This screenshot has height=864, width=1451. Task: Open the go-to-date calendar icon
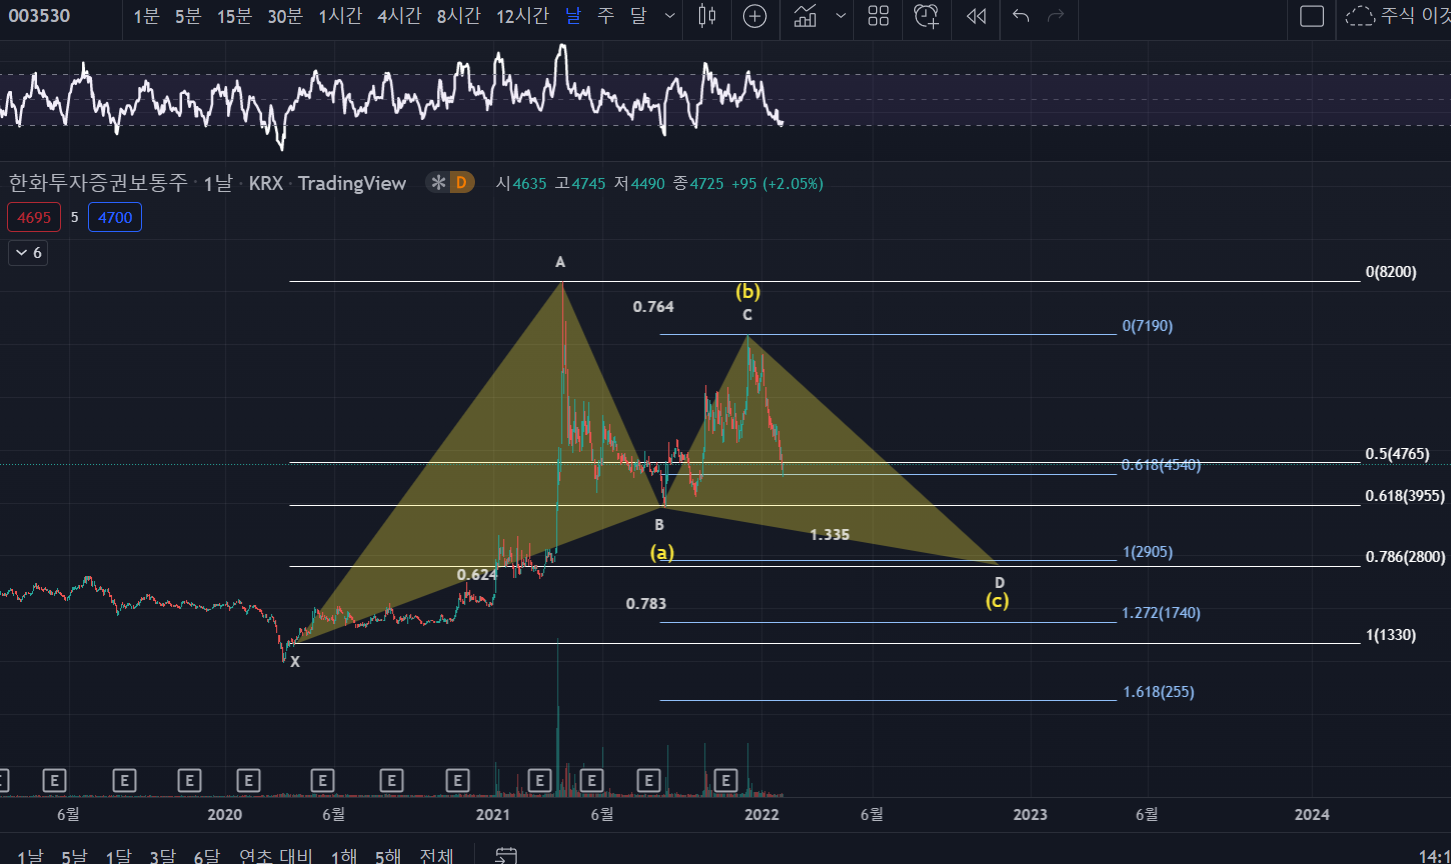click(x=507, y=856)
